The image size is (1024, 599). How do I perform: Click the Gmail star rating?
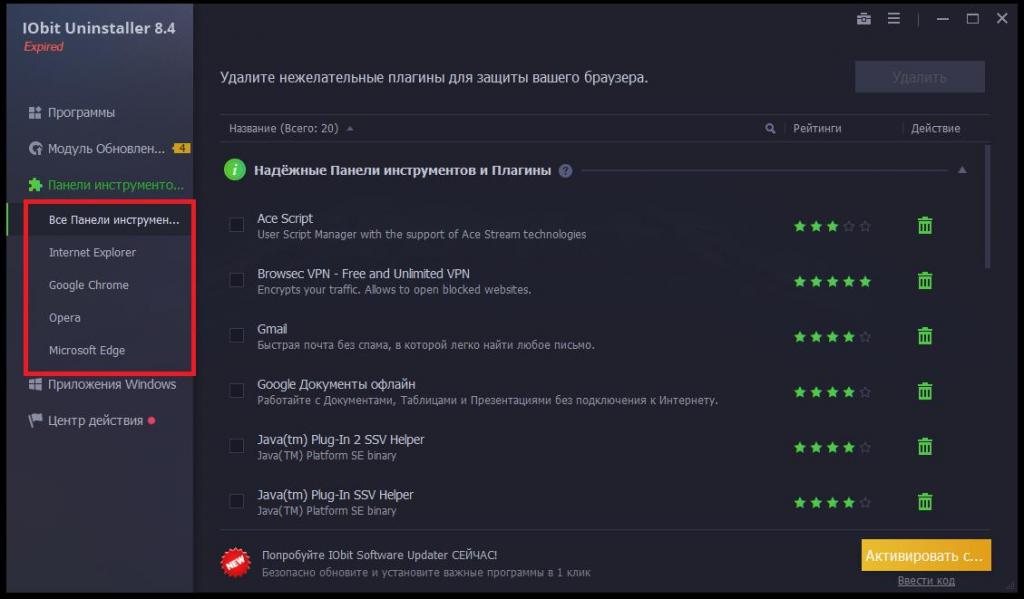[x=832, y=336]
